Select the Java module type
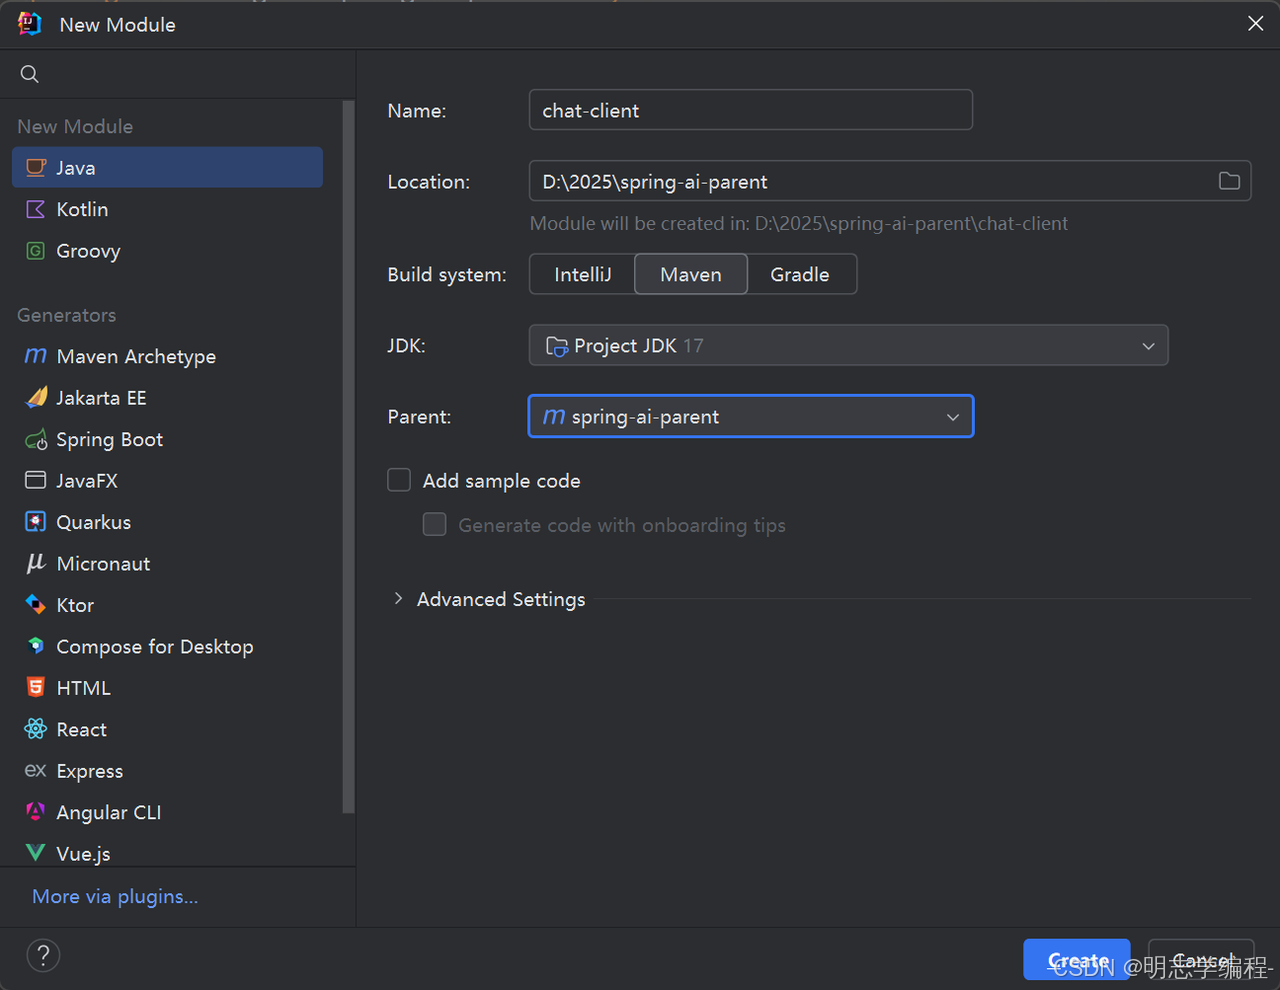1280x990 pixels. (167, 167)
